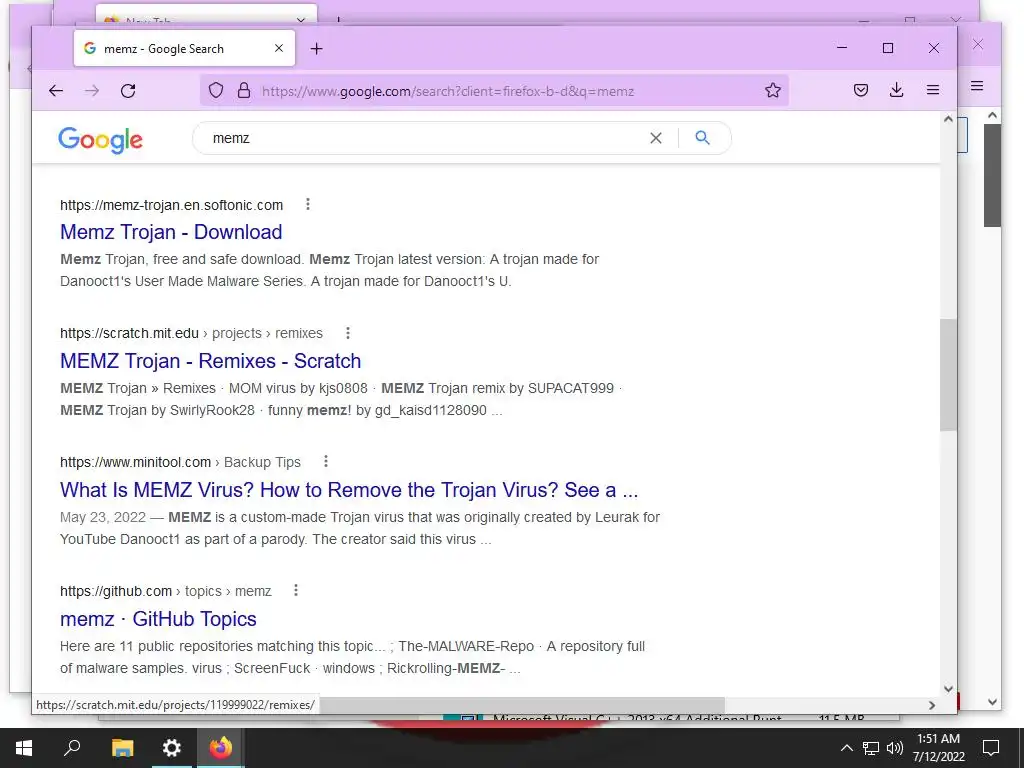
Task: Click scrollbar down arrow in front window
Action: [x=948, y=689]
